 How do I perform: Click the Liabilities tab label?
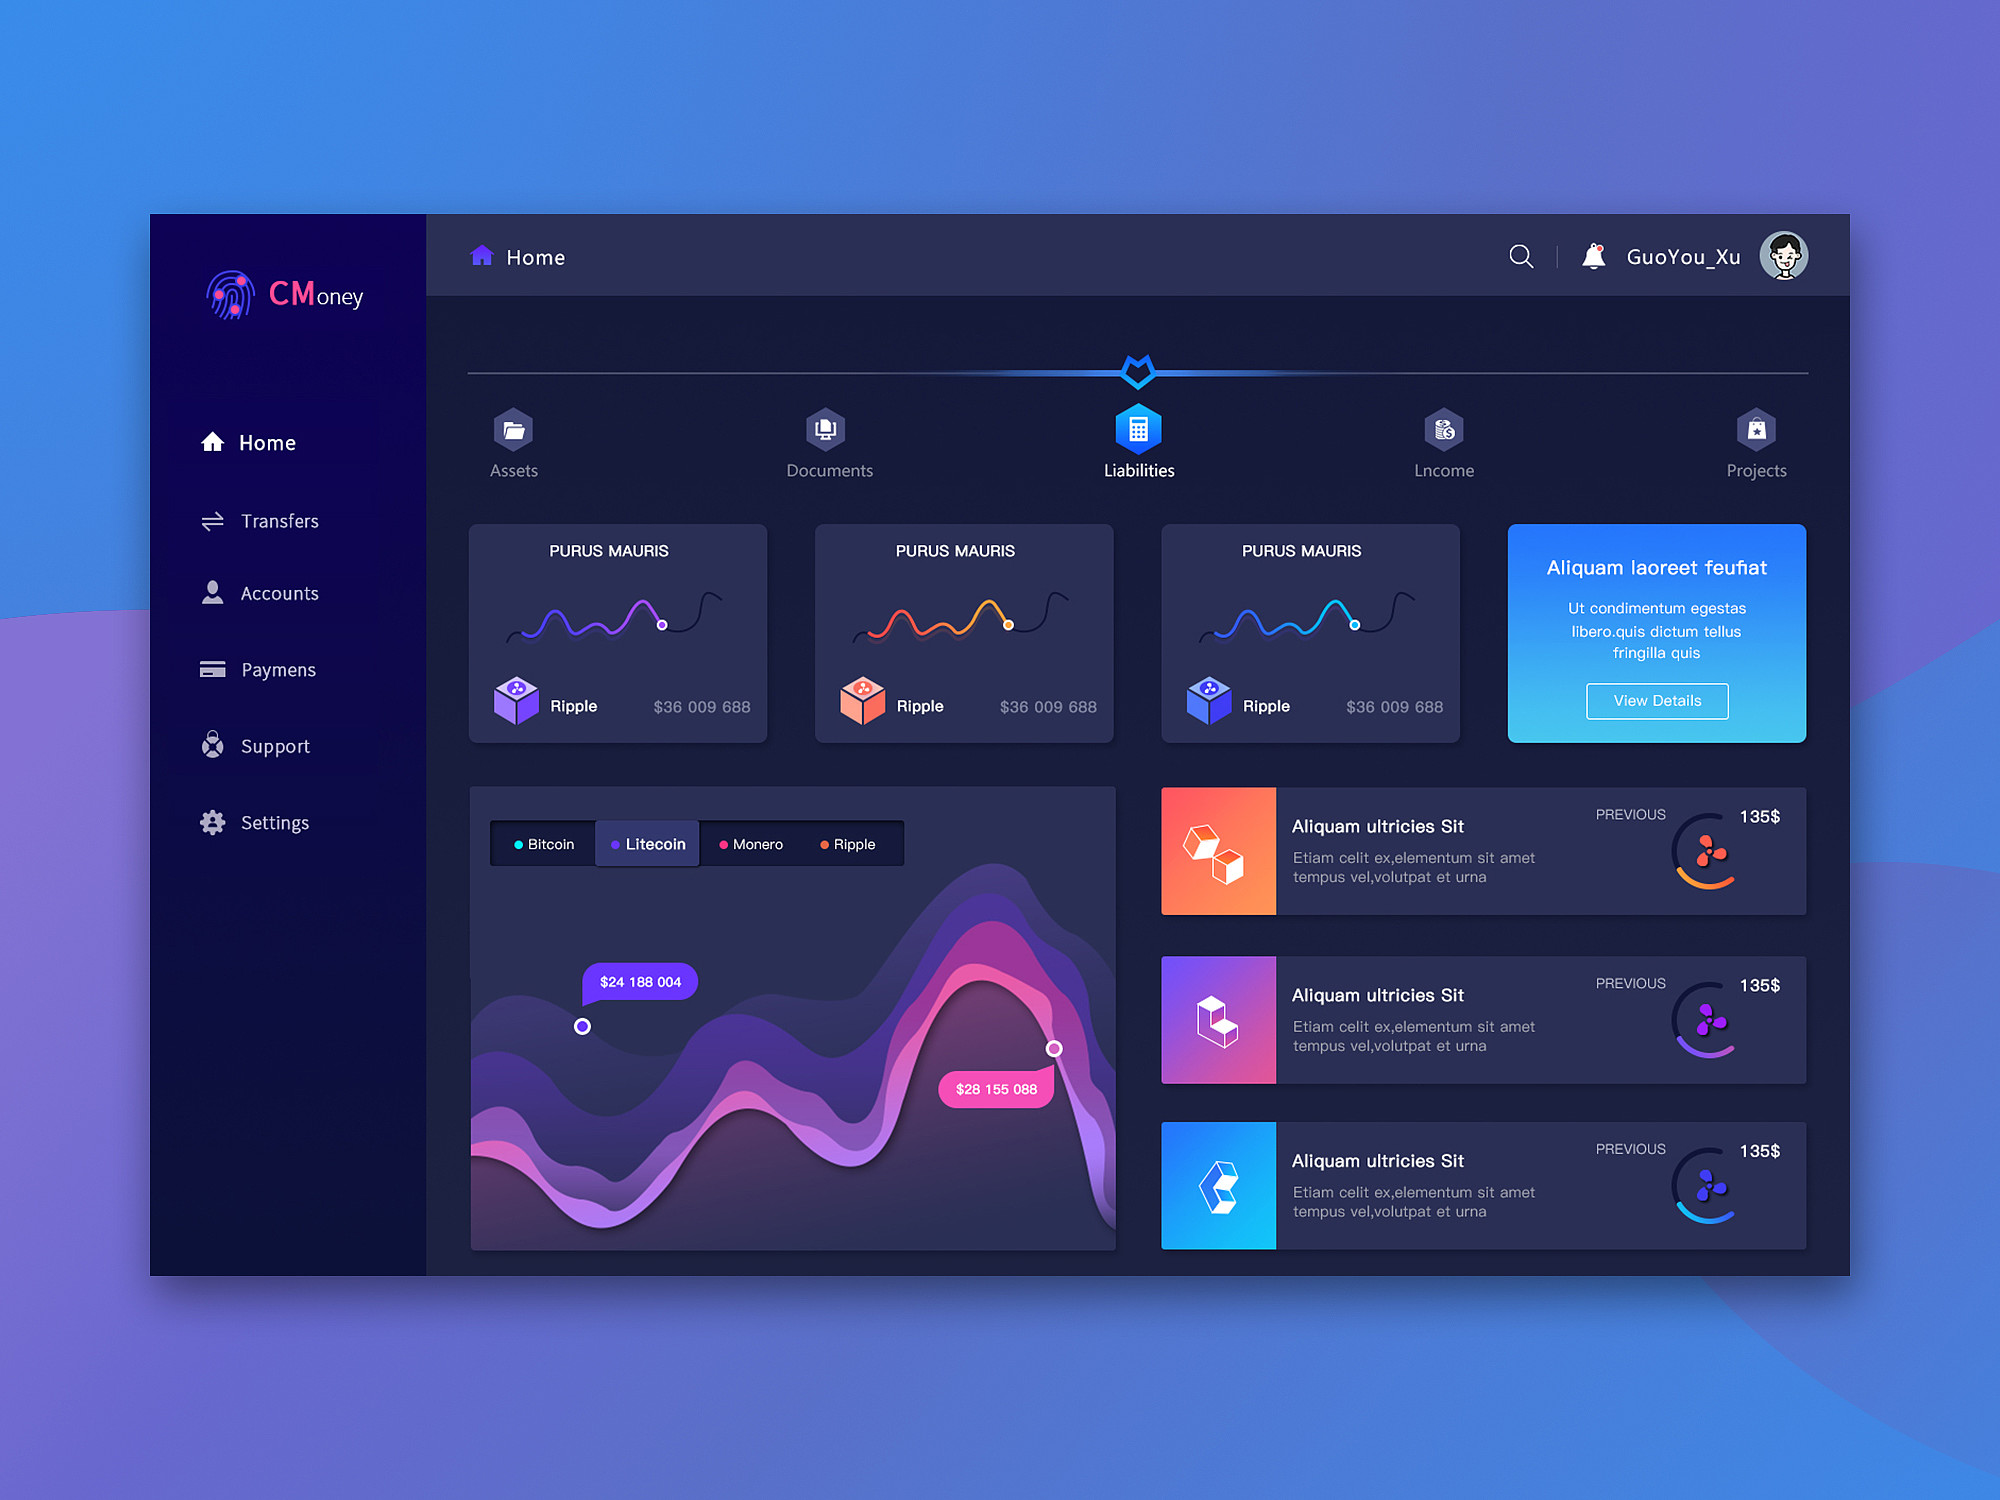pos(1139,471)
